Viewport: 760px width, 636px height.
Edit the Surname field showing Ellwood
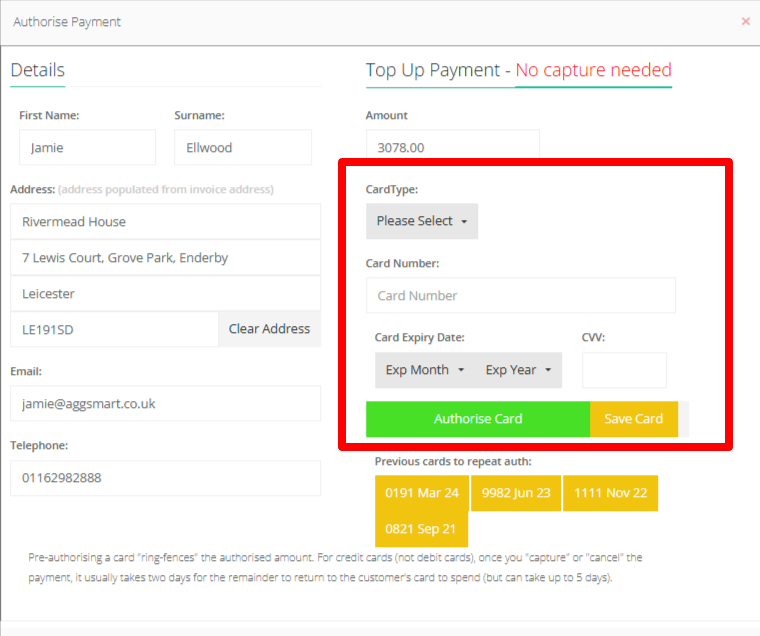(x=243, y=147)
